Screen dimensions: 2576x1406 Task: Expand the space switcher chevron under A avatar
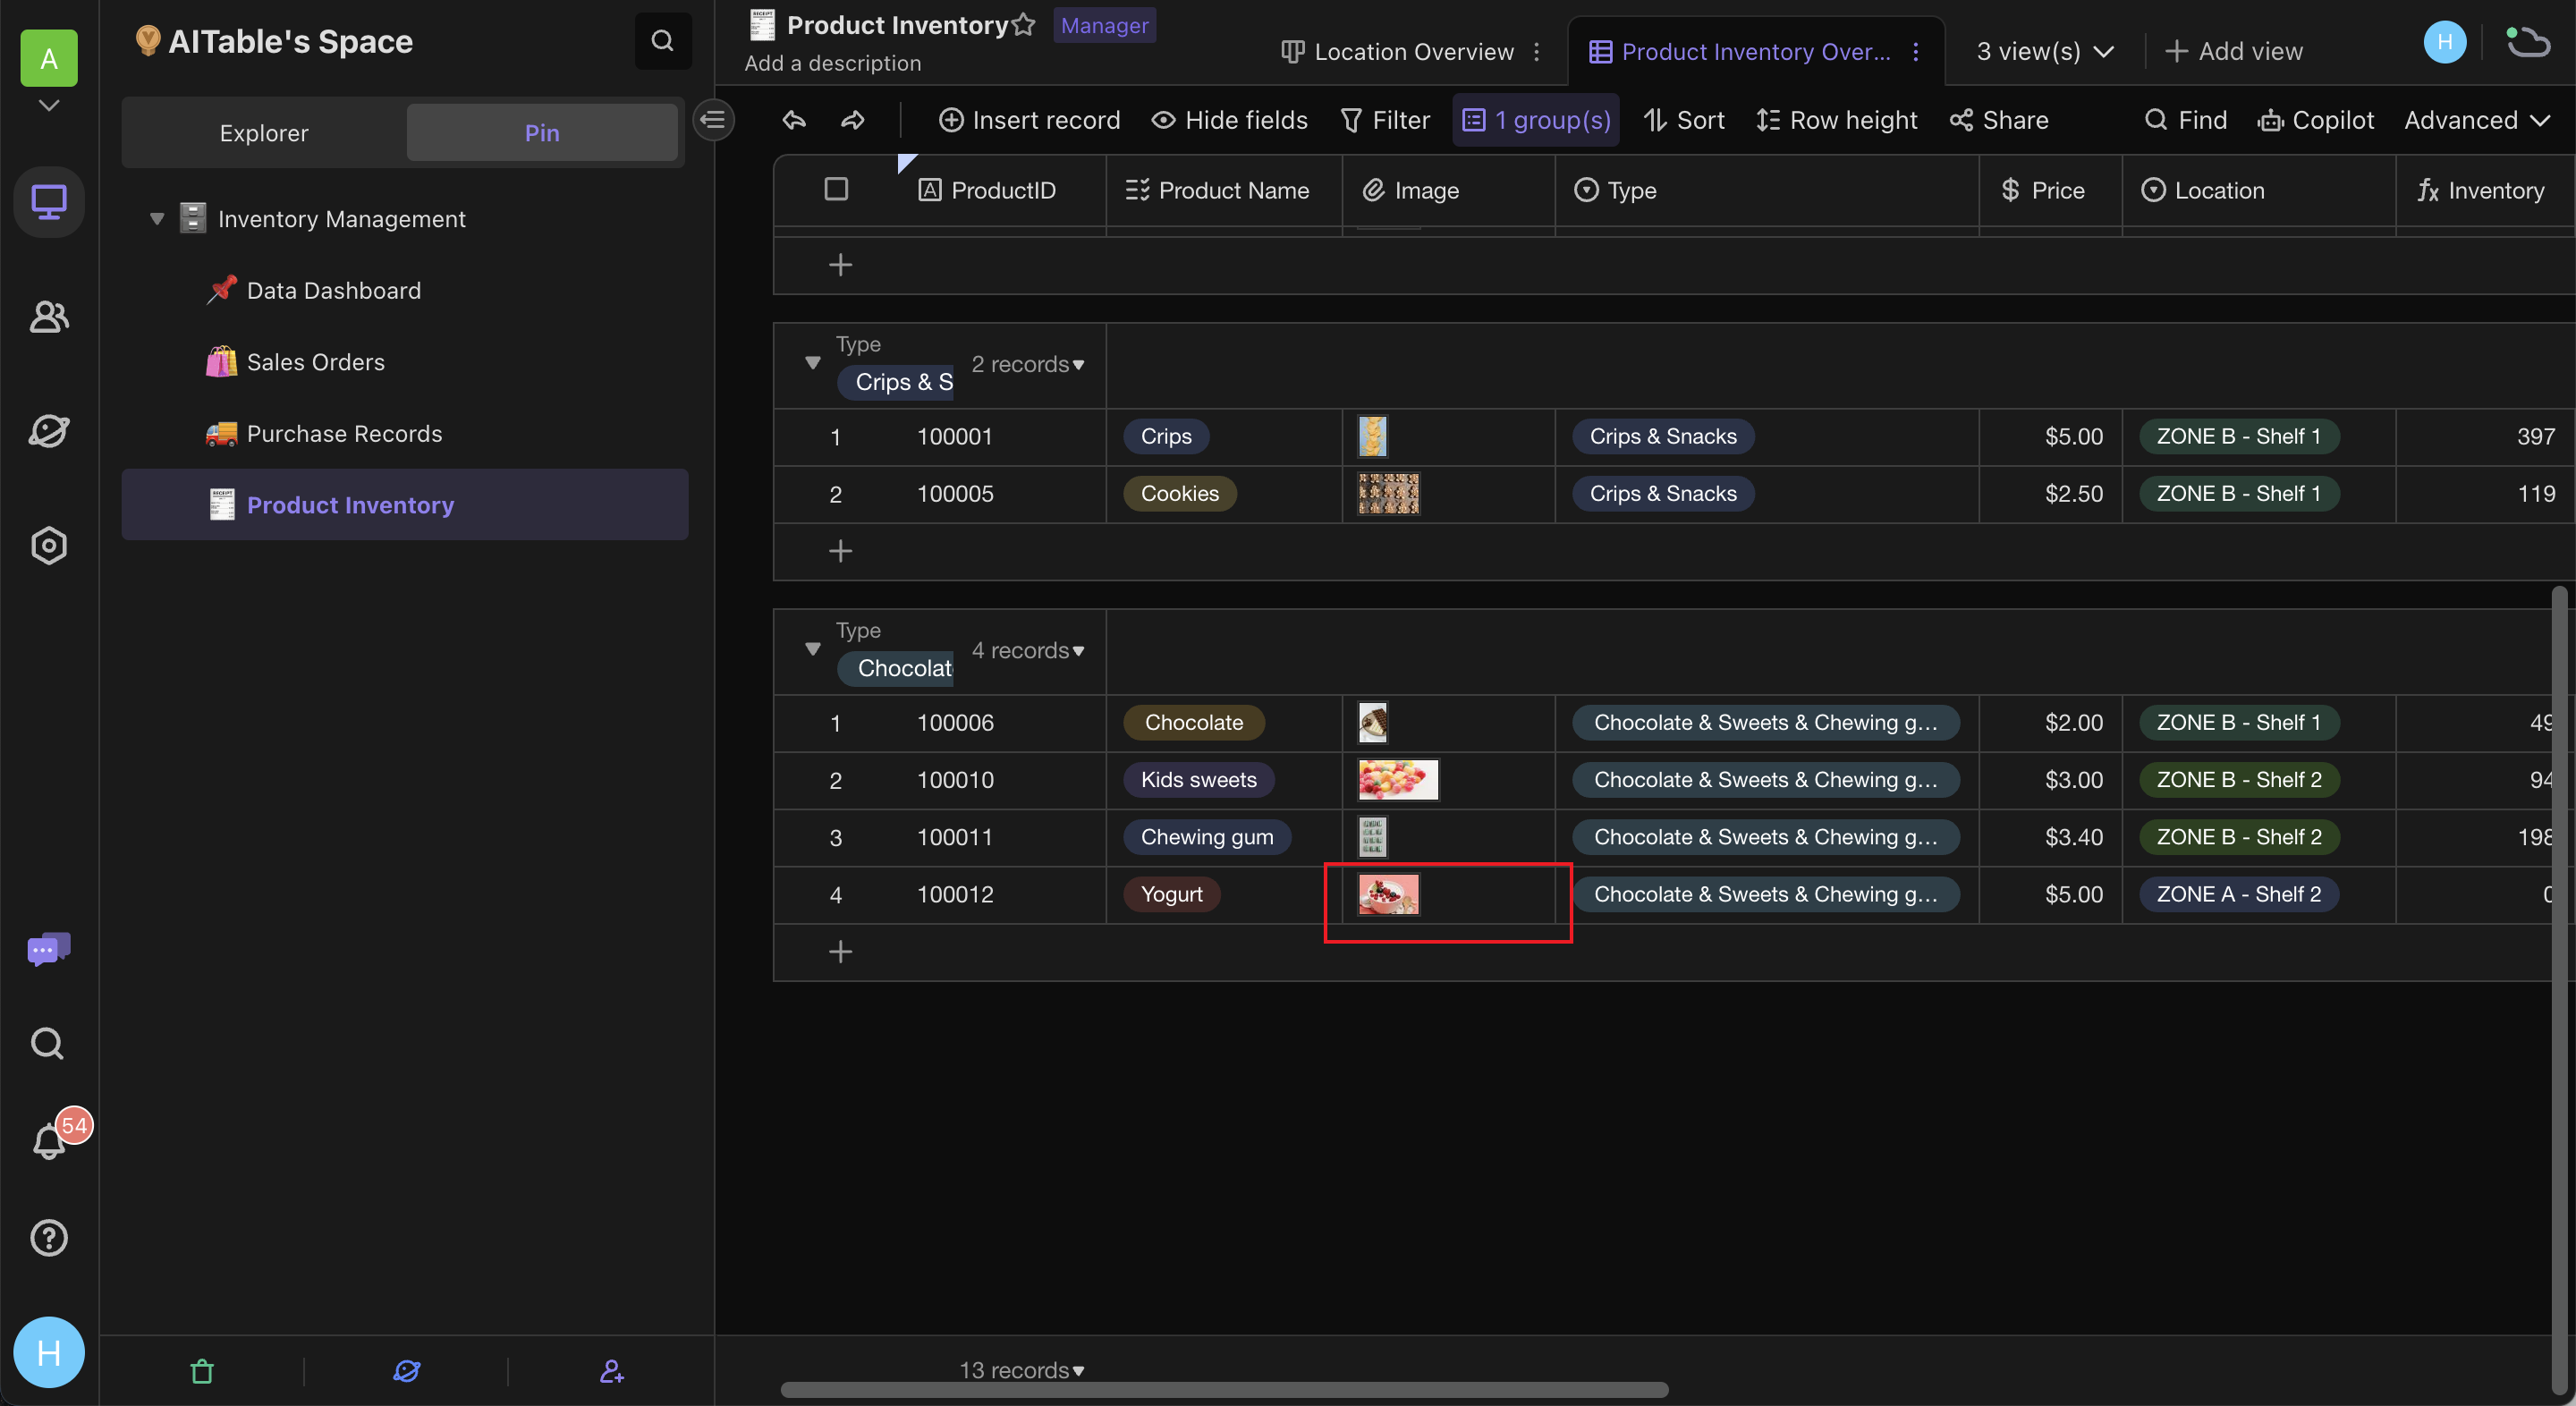click(x=48, y=105)
